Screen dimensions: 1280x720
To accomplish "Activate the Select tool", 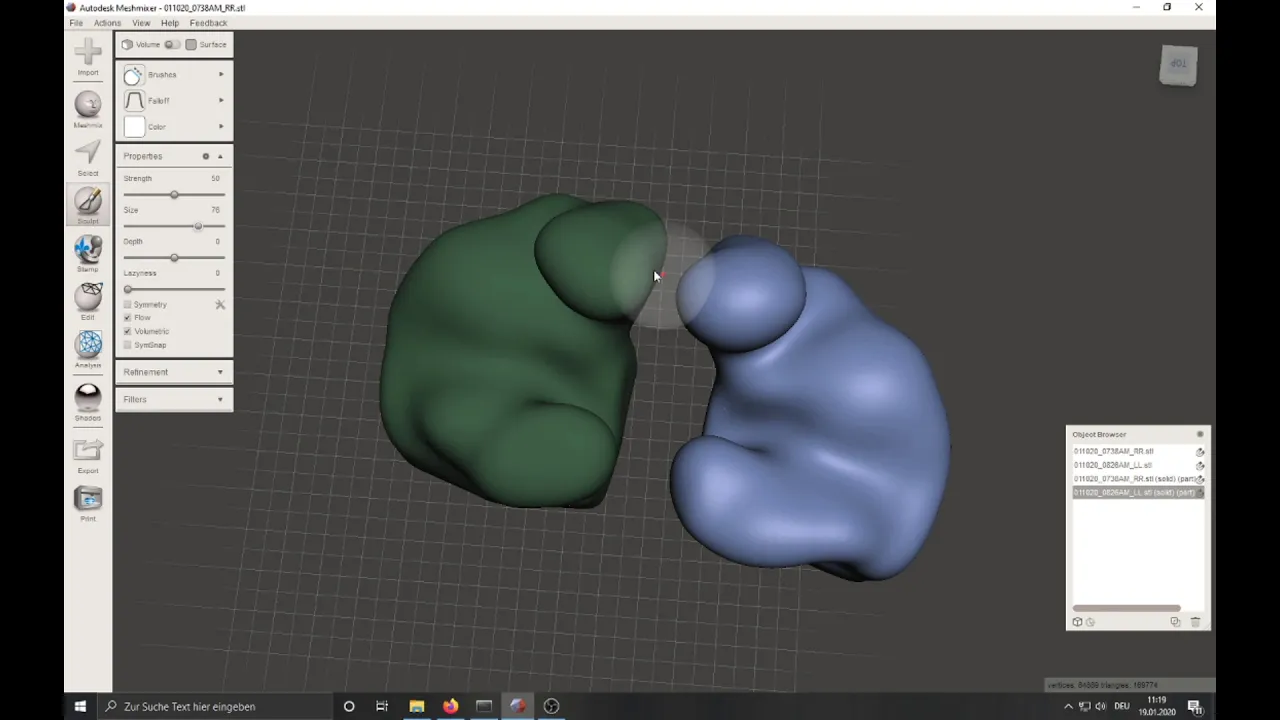I will (88, 157).
